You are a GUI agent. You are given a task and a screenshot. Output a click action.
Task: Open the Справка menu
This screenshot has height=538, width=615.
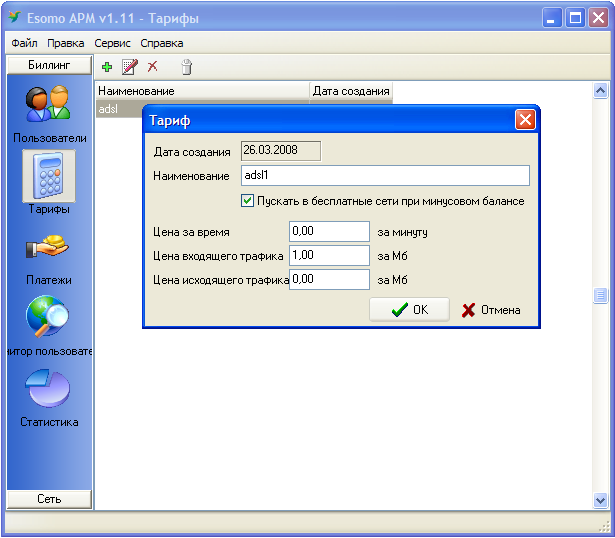coord(162,43)
